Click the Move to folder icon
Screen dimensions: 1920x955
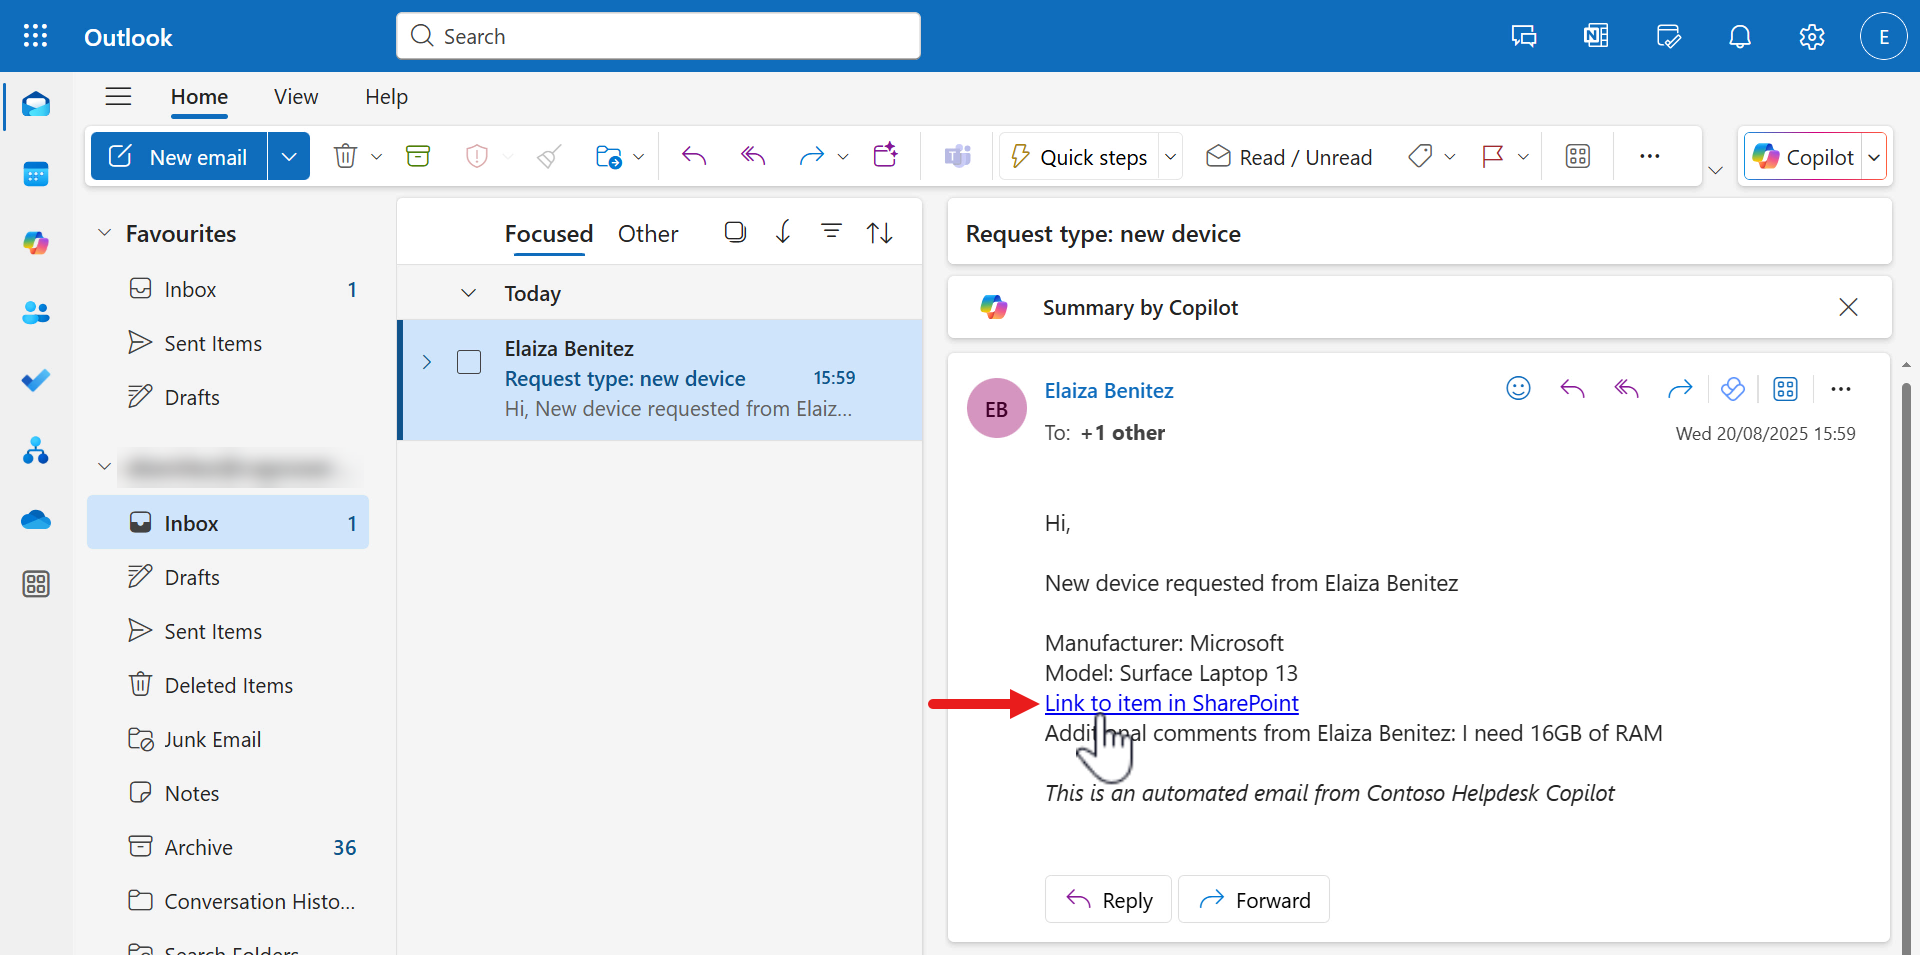click(x=611, y=156)
